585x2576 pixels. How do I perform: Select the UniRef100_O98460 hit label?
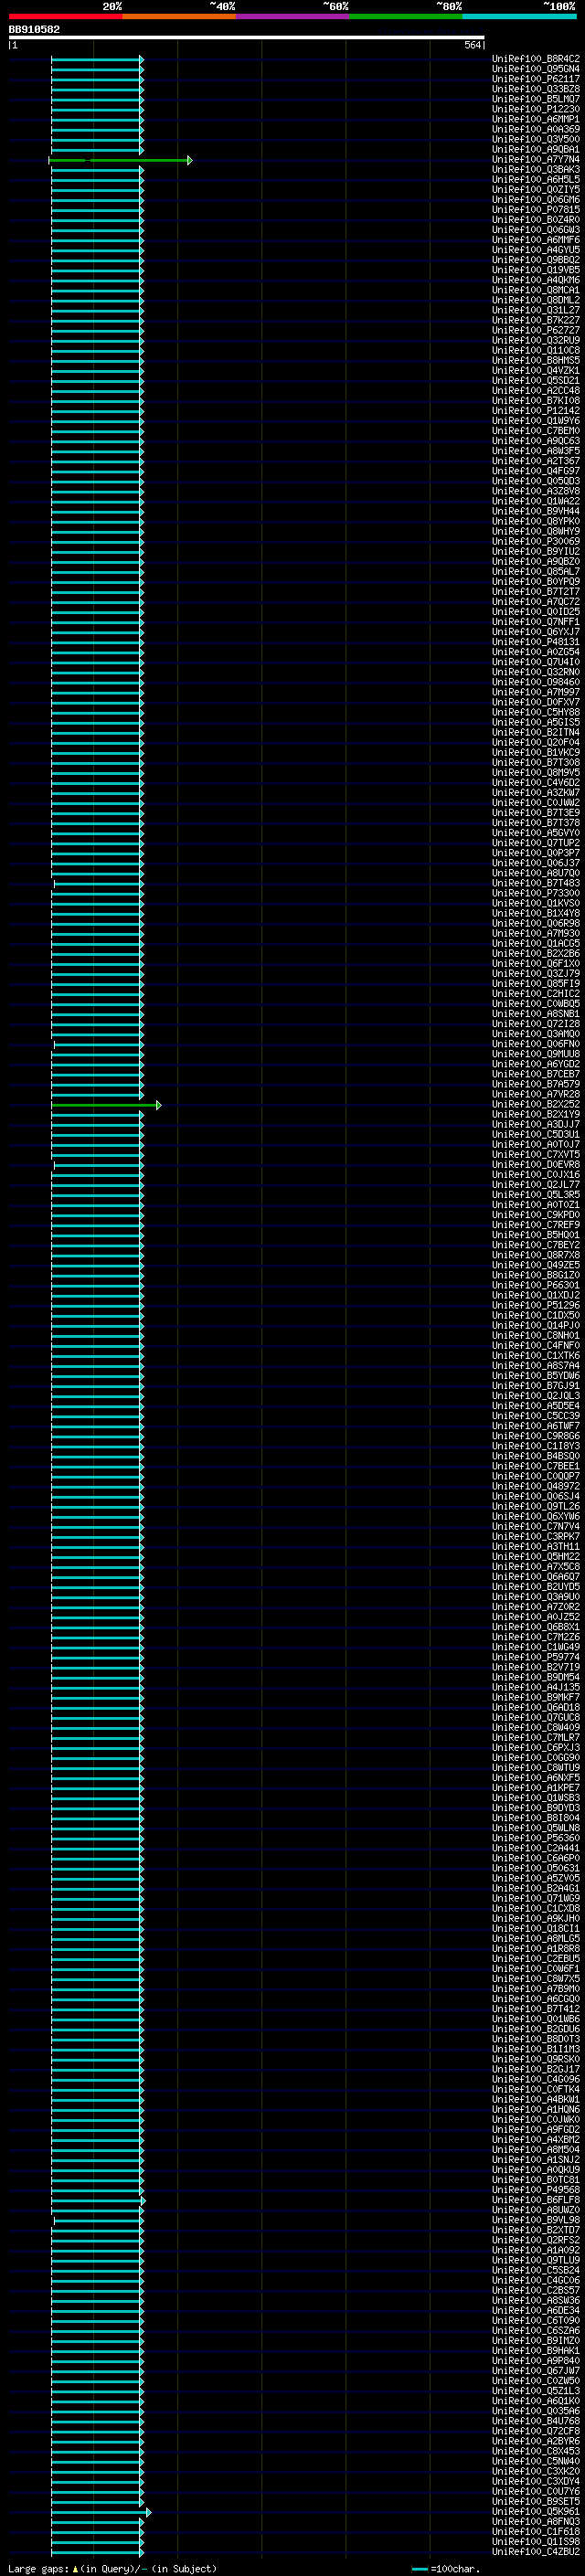coord(535,682)
